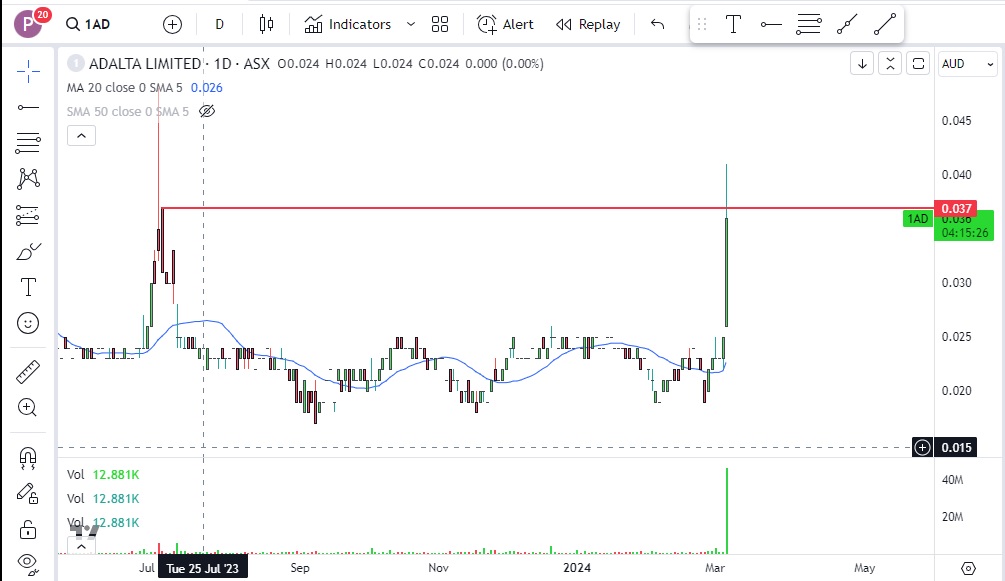Create a new Alert
Viewport: 1005px width, 581px height.
pyautogui.click(x=505, y=24)
